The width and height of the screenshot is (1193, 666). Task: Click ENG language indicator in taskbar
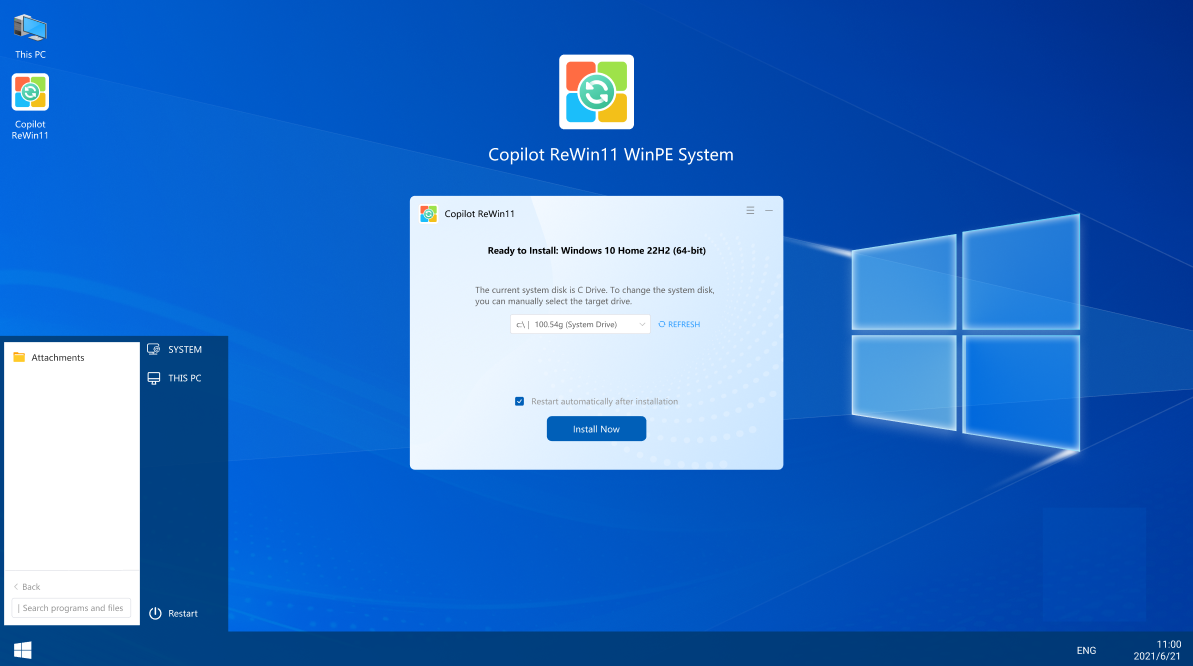1086,650
